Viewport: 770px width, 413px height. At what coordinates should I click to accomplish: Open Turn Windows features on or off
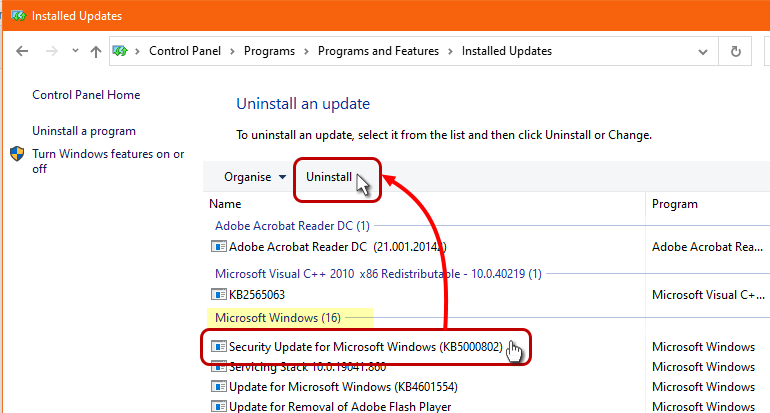[x=108, y=161]
